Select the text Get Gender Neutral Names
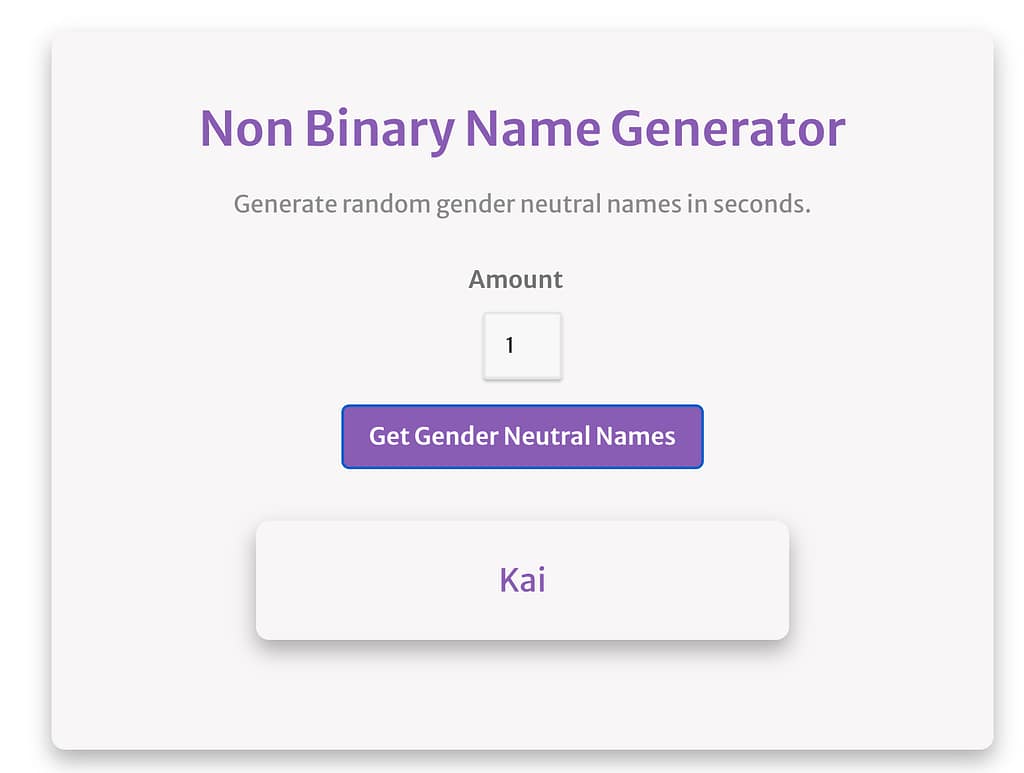Screen dimensions: 1024x773 tap(522, 436)
